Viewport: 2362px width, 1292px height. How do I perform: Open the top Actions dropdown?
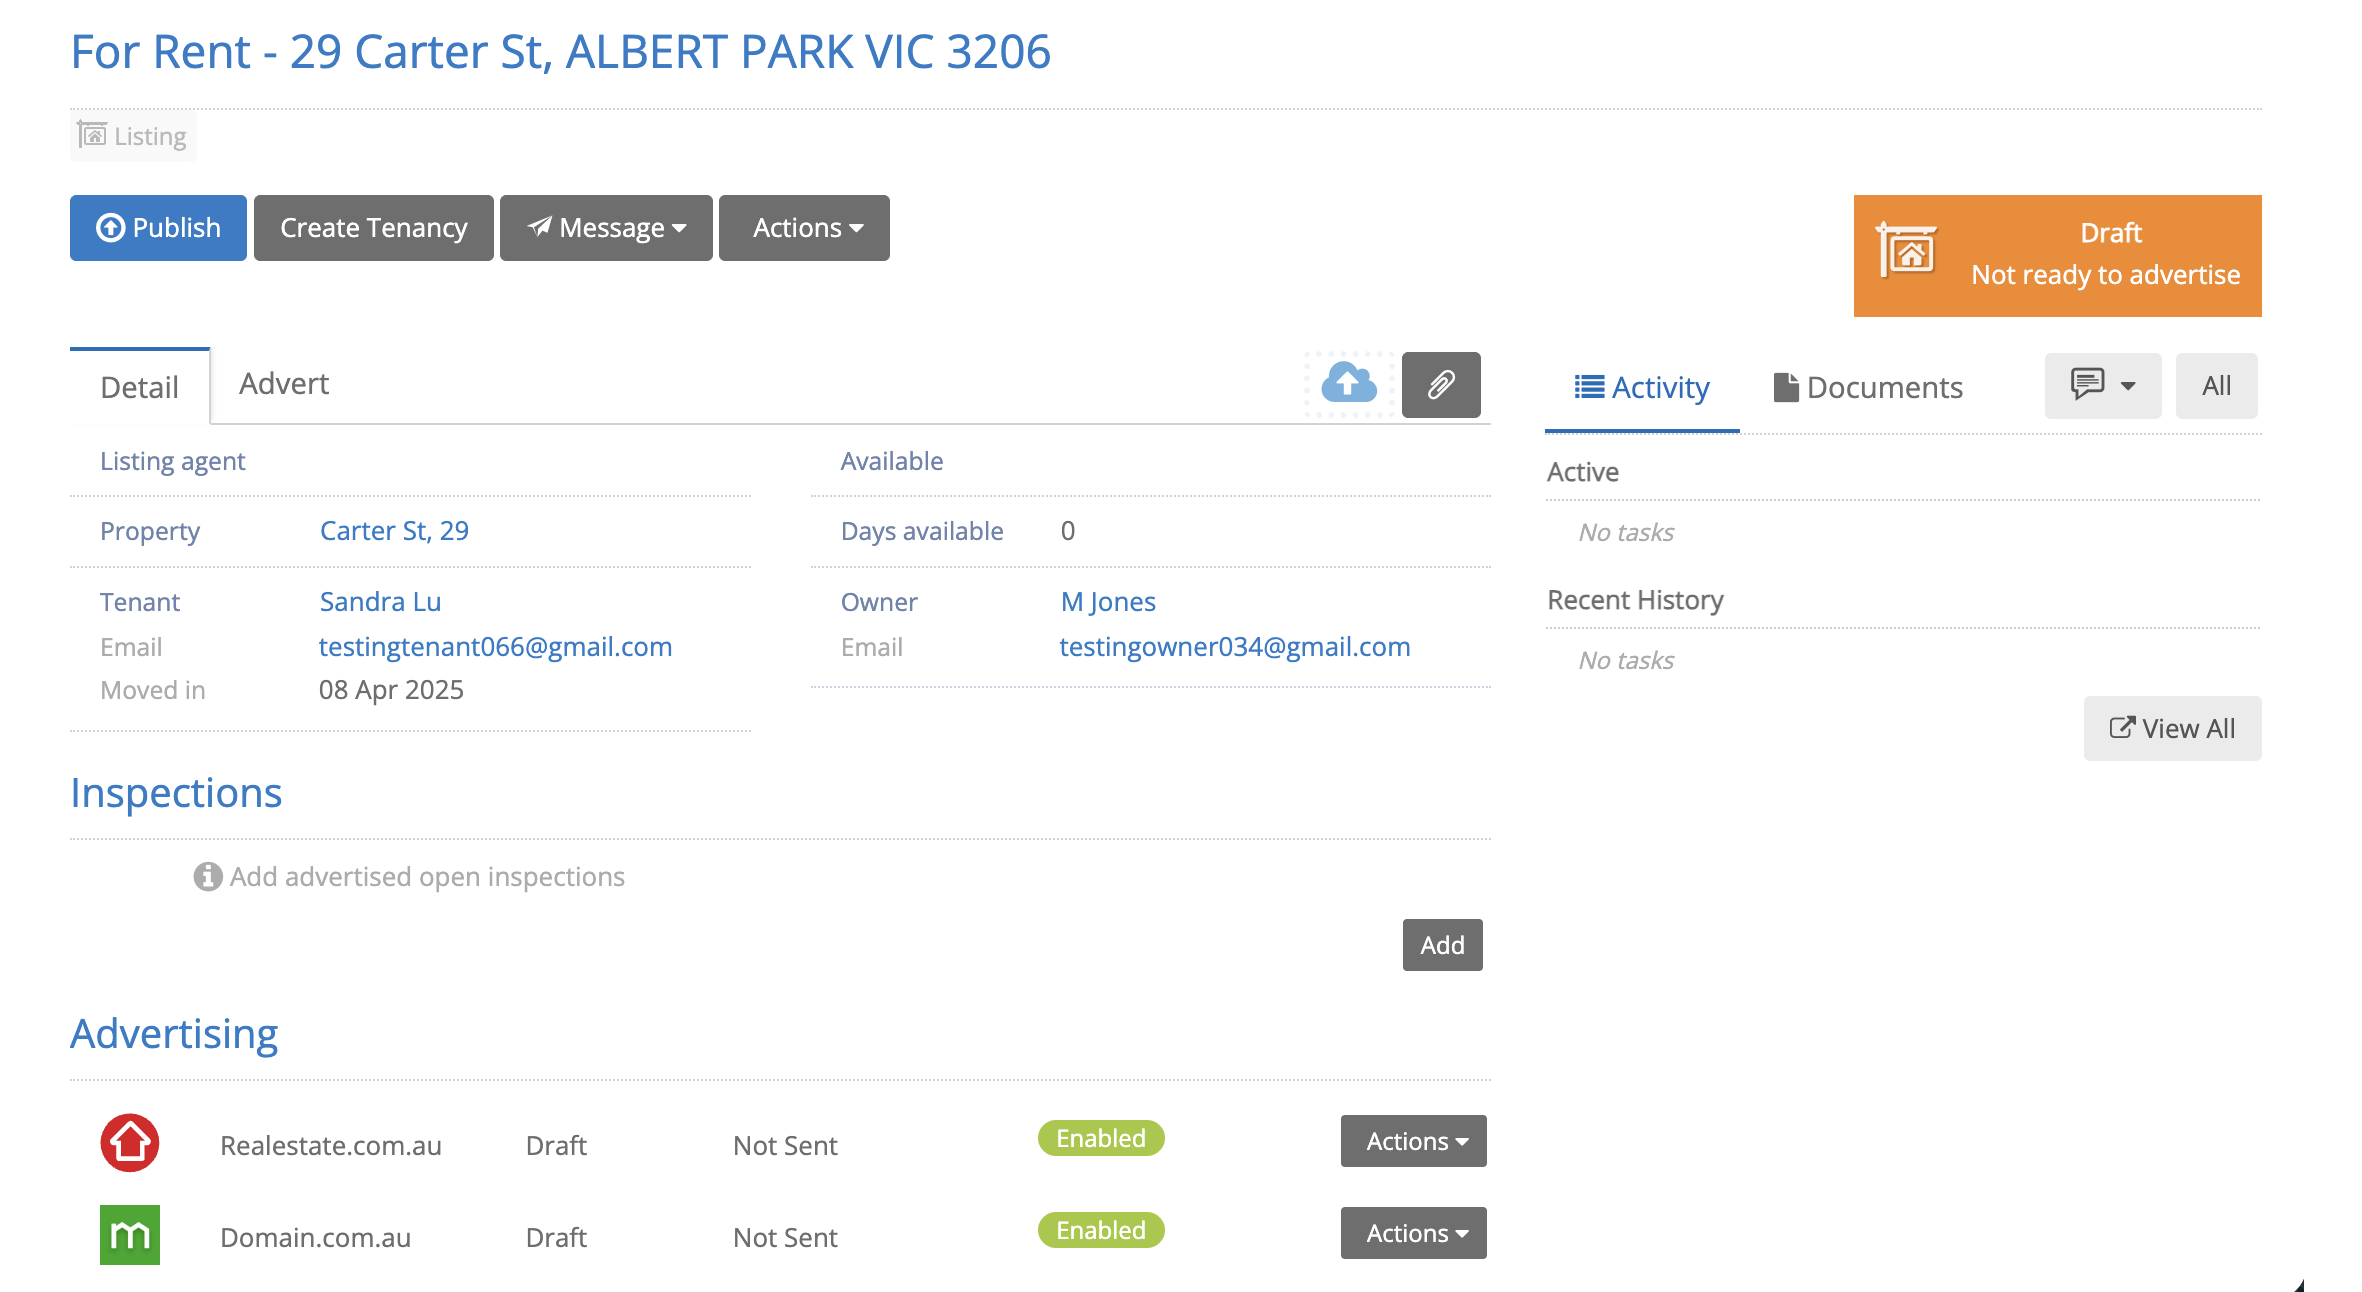point(804,228)
